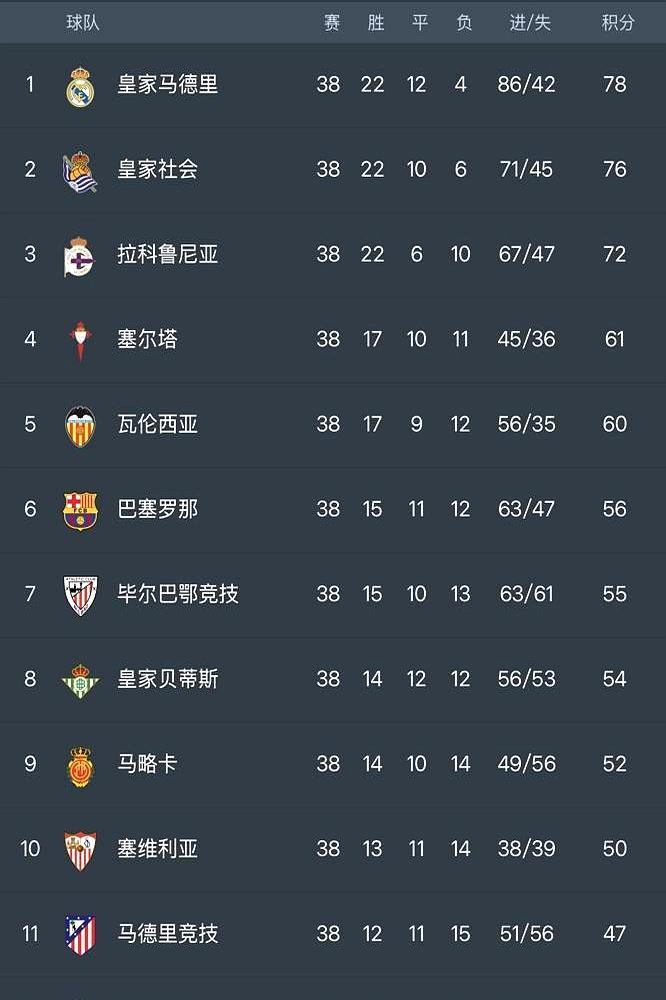Click the Mallorca club crest
Image resolution: width=666 pixels, height=1000 pixels.
(80, 765)
